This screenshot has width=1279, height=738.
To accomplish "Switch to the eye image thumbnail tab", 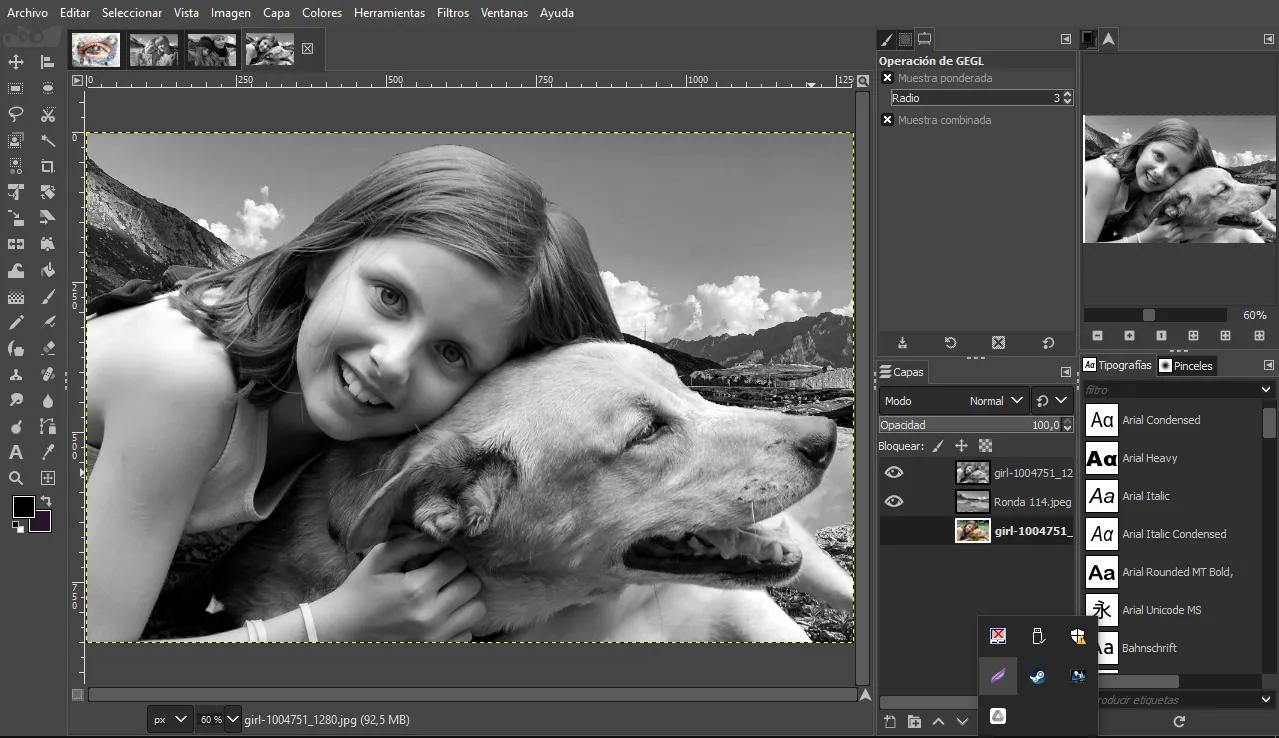I will click(96, 49).
